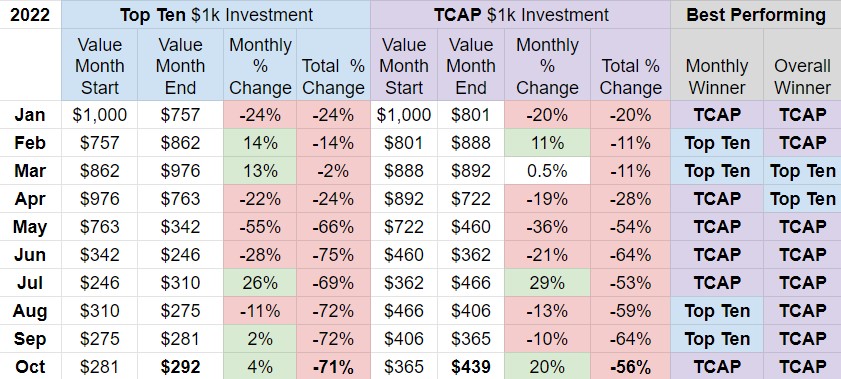The width and height of the screenshot is (841, 379).
Task: Select the 2022 year header cell
Action: [x=31, y=14]
